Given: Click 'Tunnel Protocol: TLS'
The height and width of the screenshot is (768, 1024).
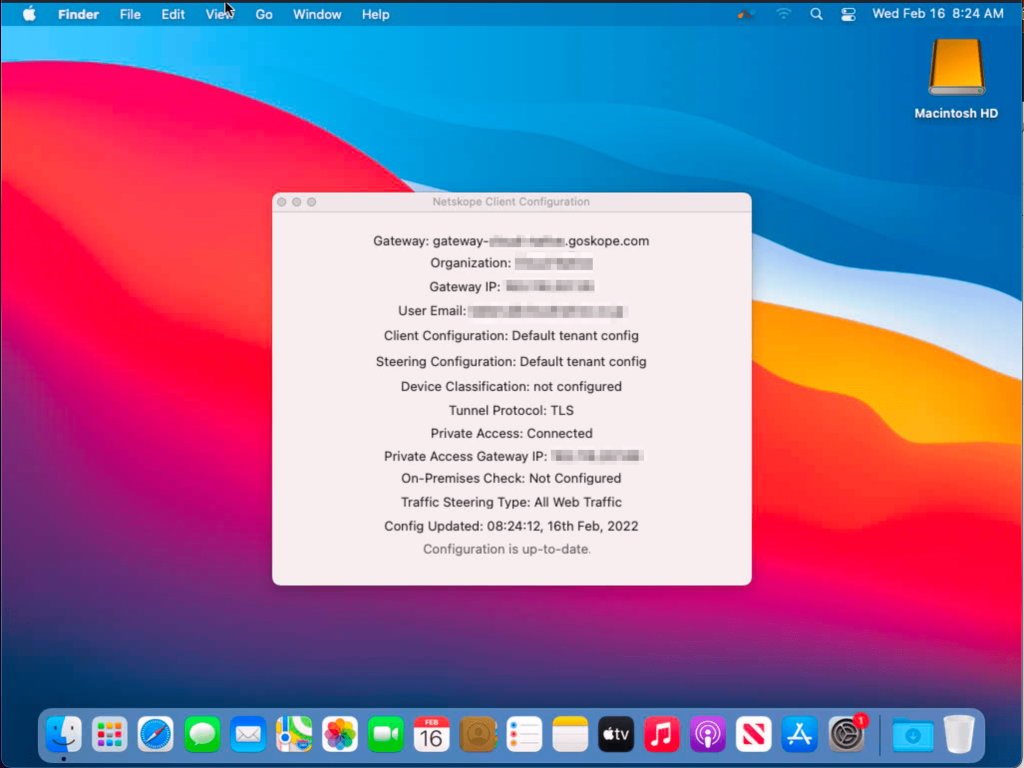Looking at the screenshot, I should 511,411.
